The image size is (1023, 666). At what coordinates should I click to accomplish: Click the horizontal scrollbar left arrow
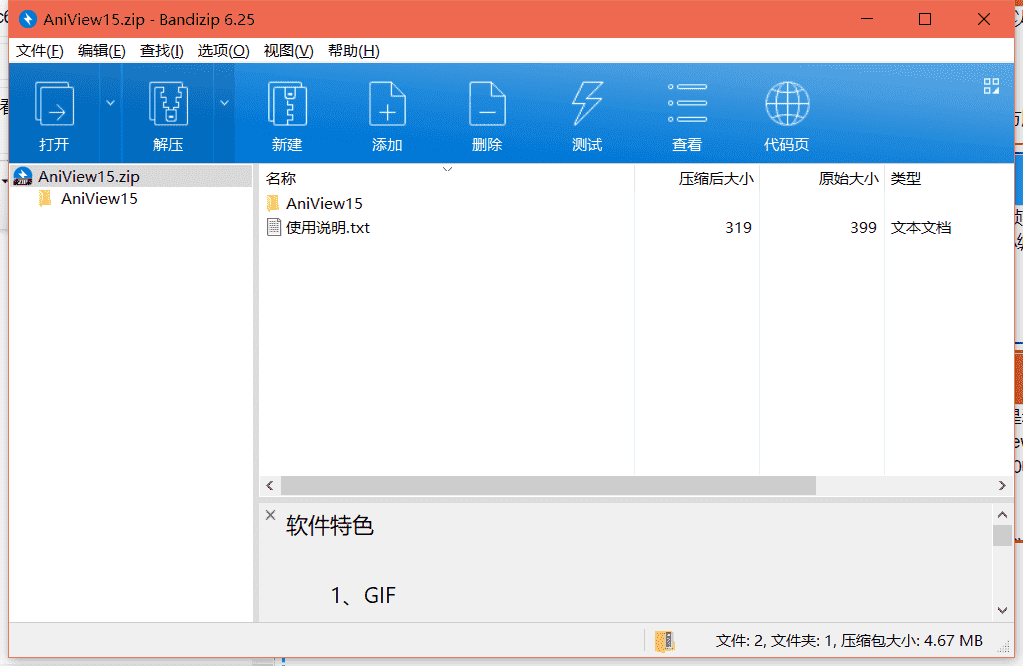270,485
